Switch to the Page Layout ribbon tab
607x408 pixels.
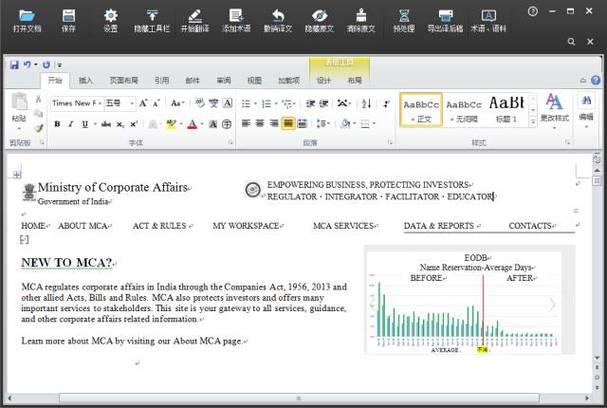(x=124, y=80)
